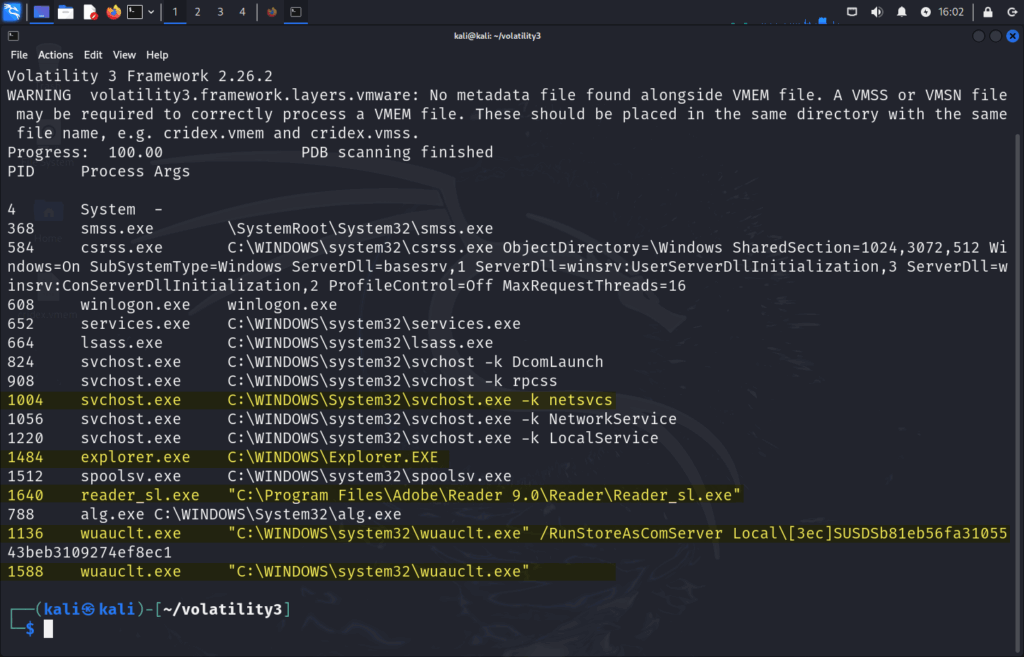The width and height of the screenshot is (1024, 657).
Task: Switch to workspace 4
Action: pyautogui.click(x=242, y=12)
